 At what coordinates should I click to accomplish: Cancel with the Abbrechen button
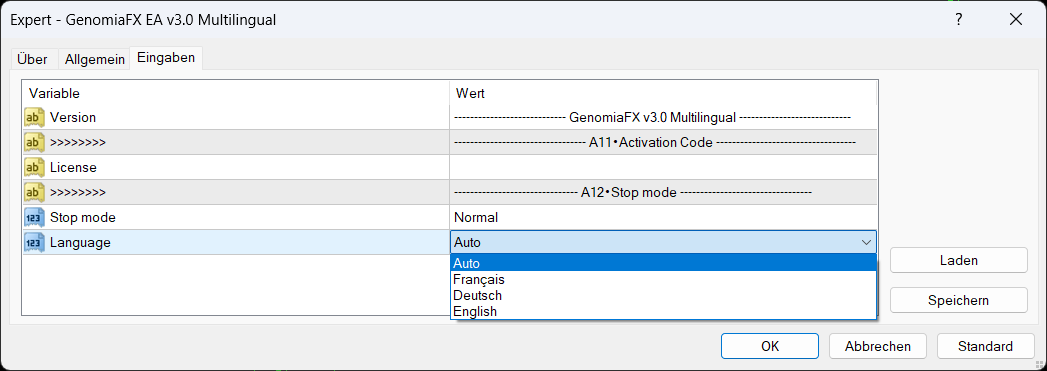877,346
